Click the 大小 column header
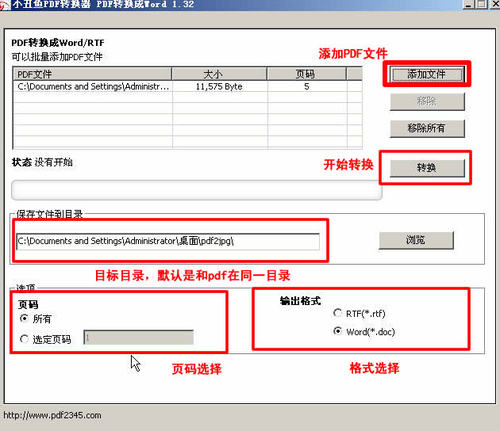Viewport: 500px width, 431px height. click(x=219, y=74)
